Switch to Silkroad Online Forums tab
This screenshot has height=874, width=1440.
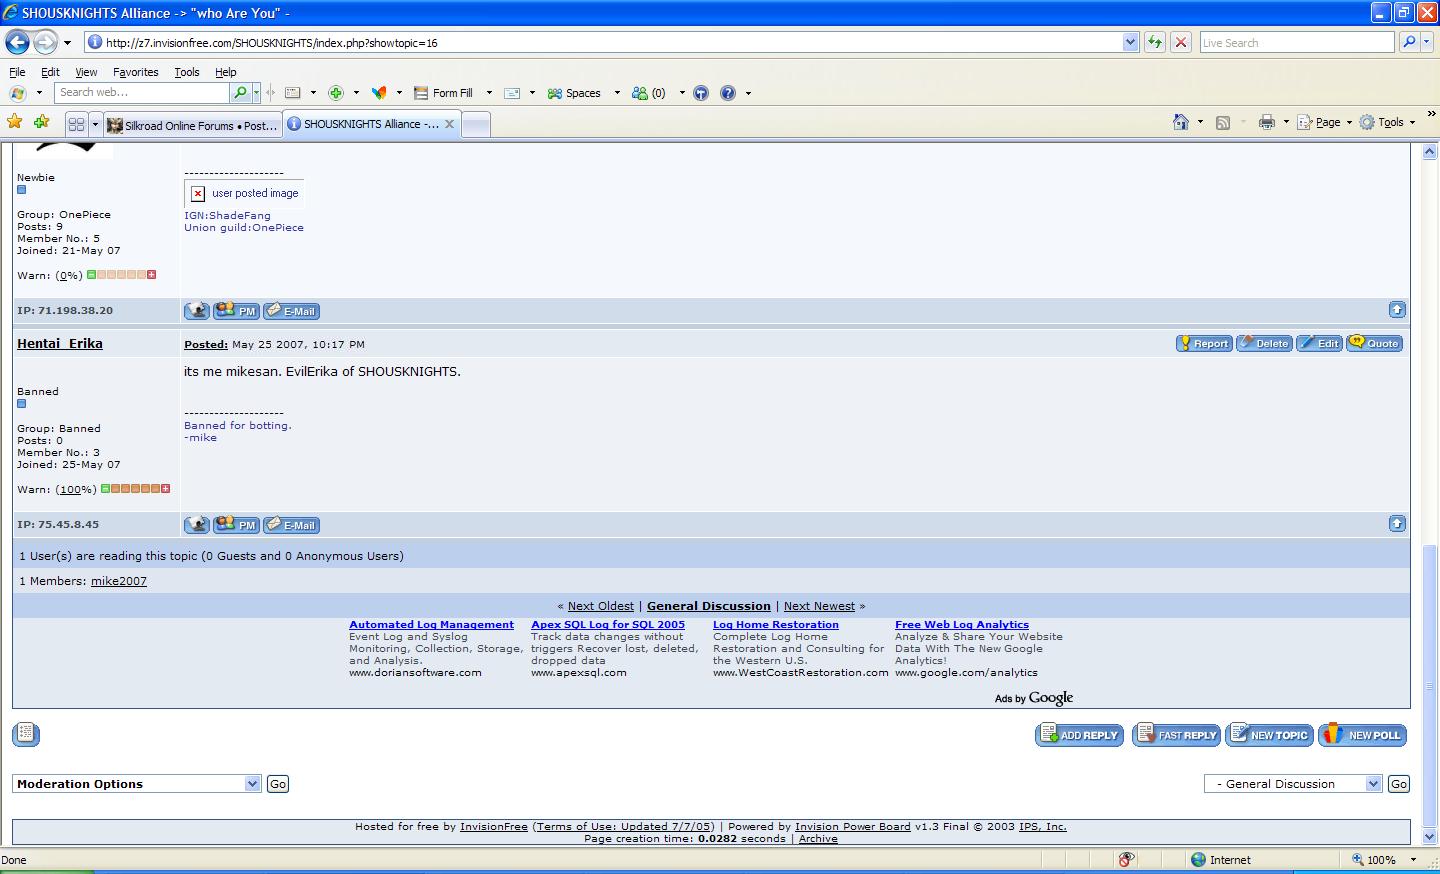click(x=192, y=125)
